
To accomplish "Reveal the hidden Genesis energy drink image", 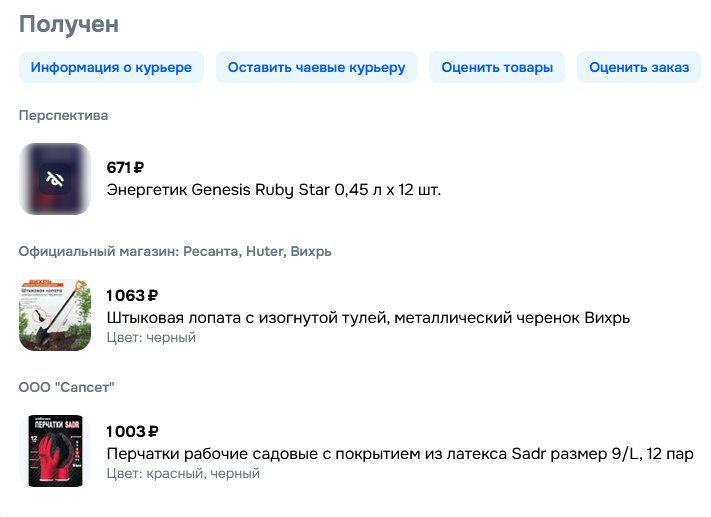I will point(55,179).
